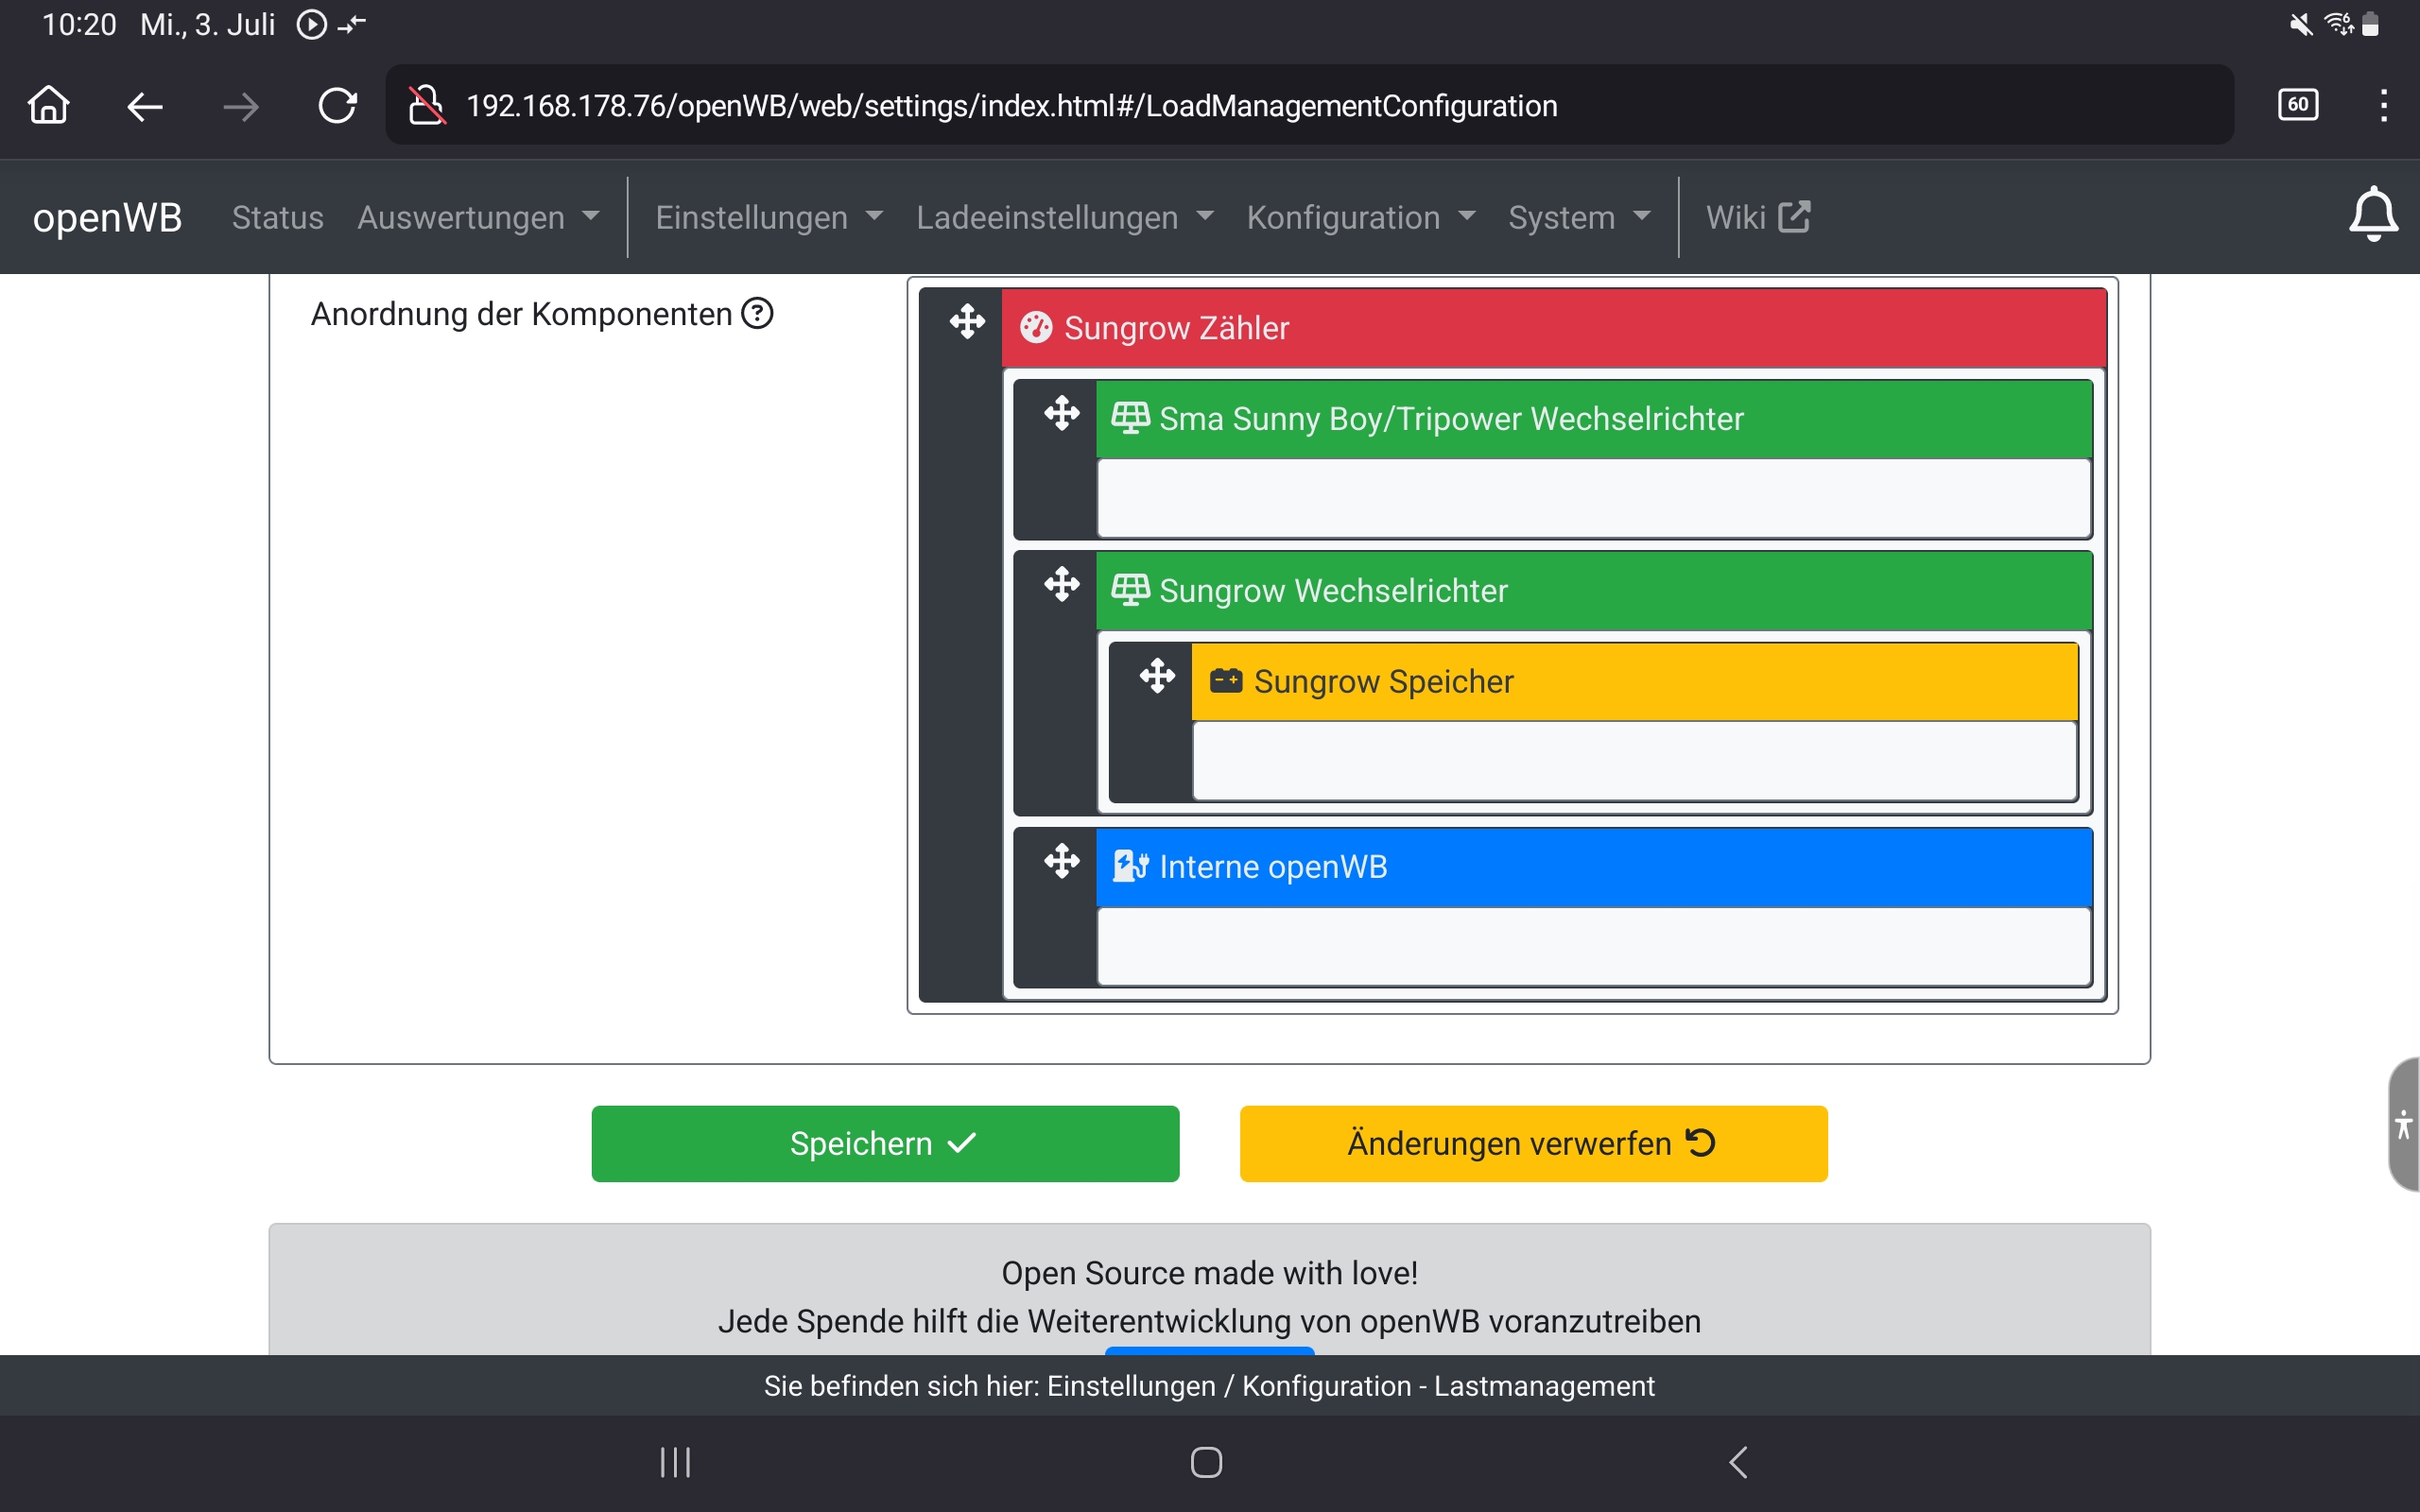Screen dimensions: 2420x1512
Task: Reload the page in the browser
Action: [x=337, y=106]
